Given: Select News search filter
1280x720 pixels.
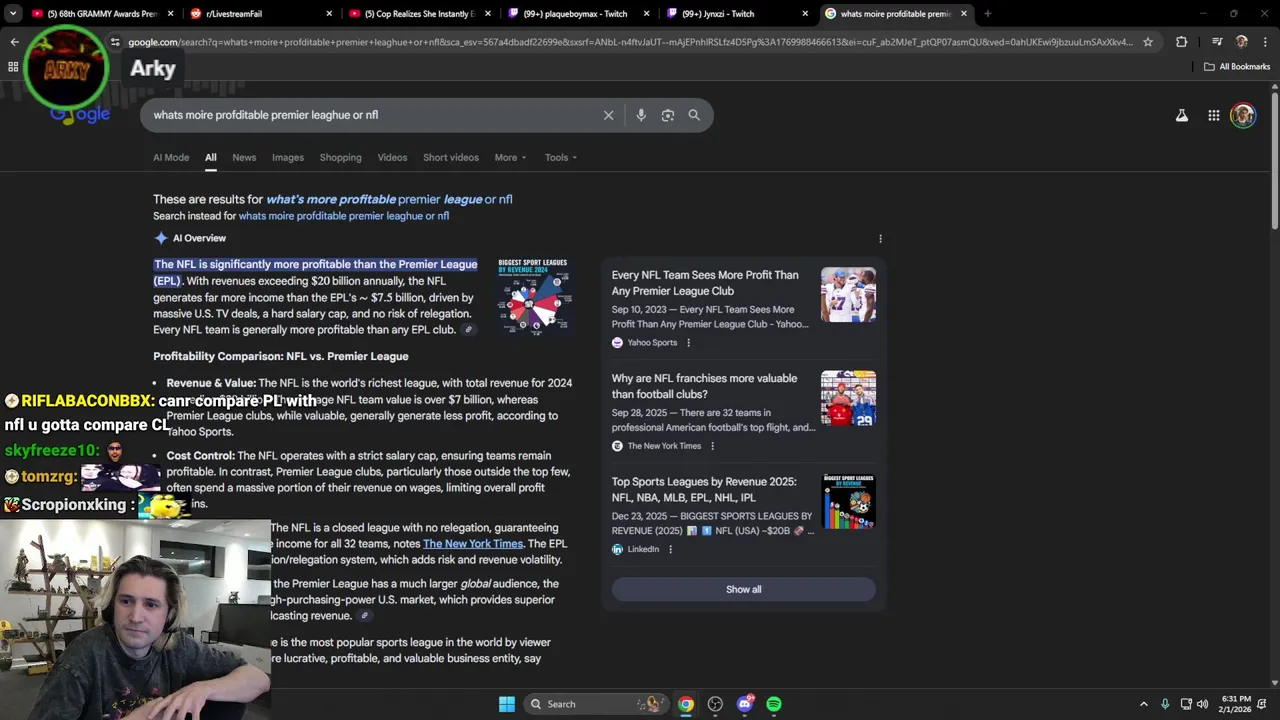Looking at the screenshot, I should (x=244, y=157).
